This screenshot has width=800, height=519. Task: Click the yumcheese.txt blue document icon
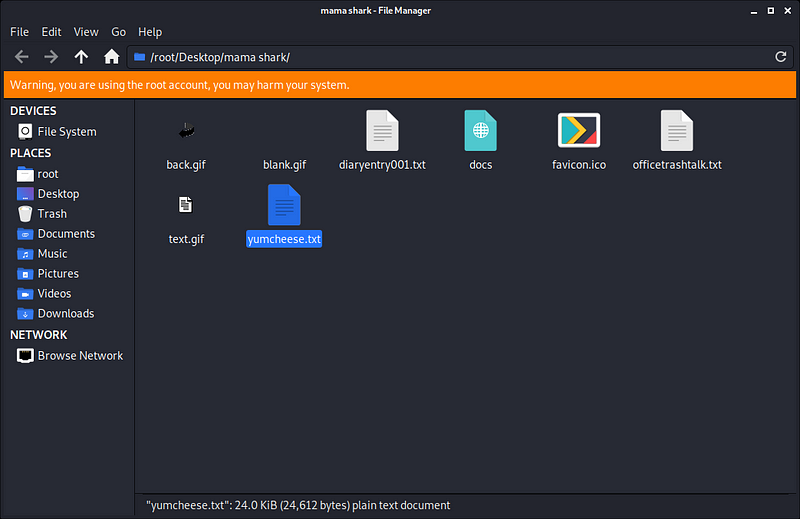(284, 205)
